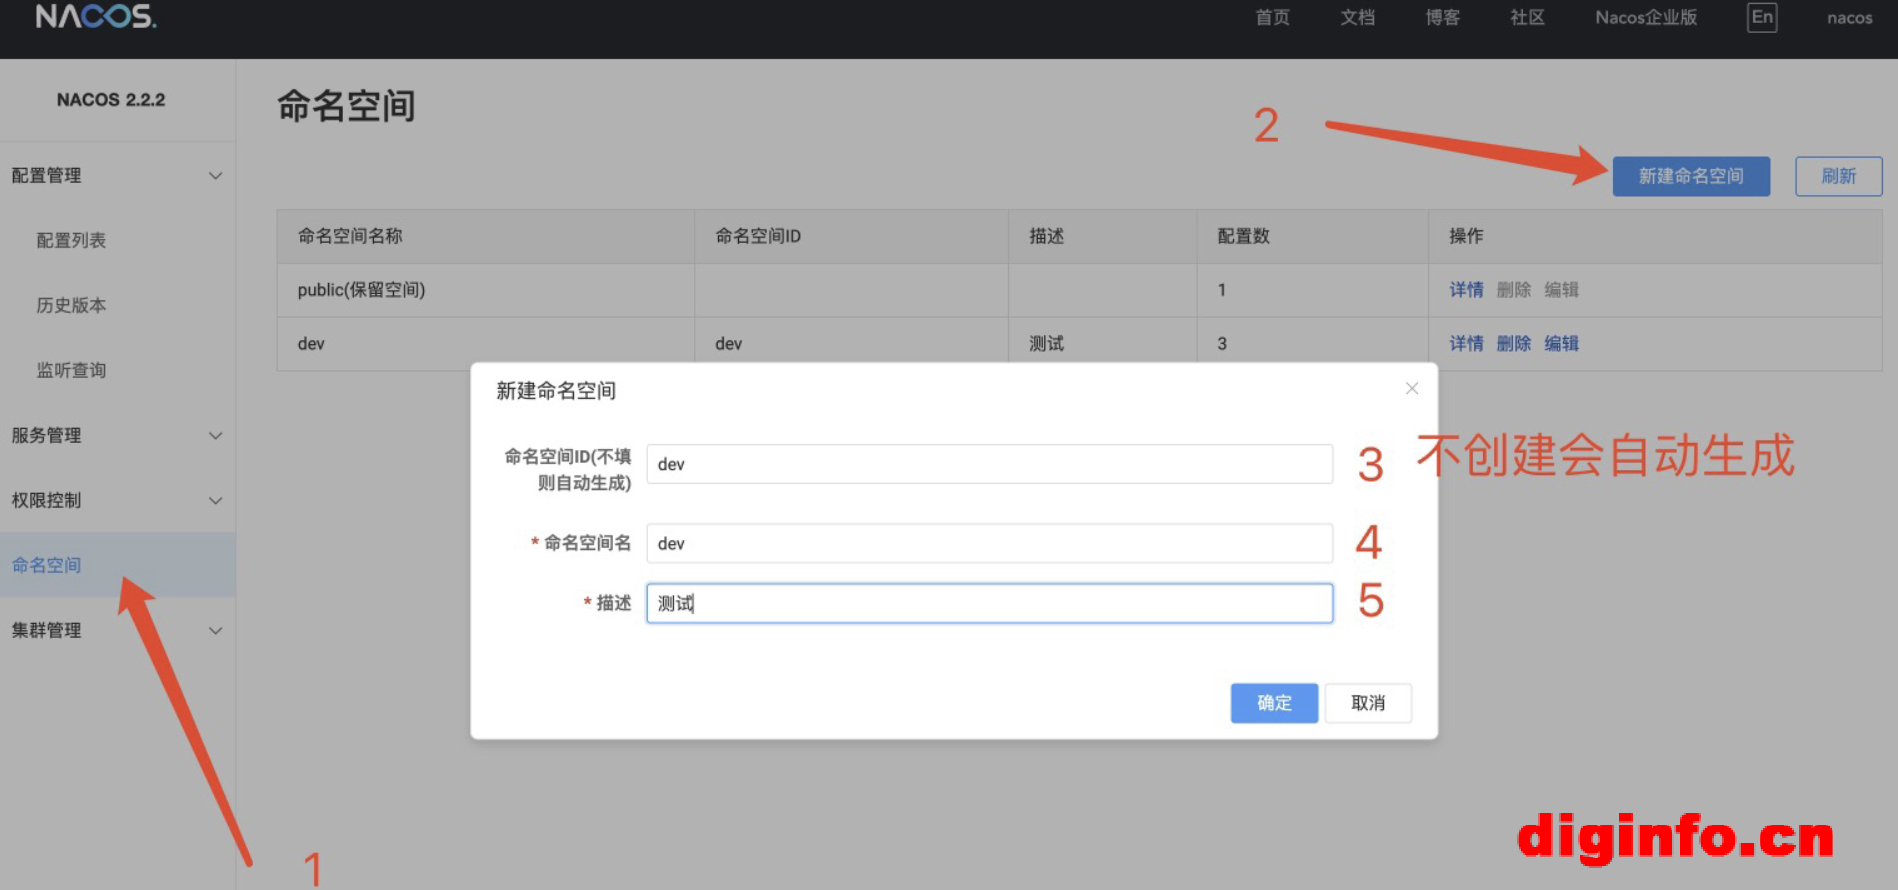Expand the 服务管理 menu chevron
The image size is (1898, 890).
pyautogui.click(x=215, y=436)
